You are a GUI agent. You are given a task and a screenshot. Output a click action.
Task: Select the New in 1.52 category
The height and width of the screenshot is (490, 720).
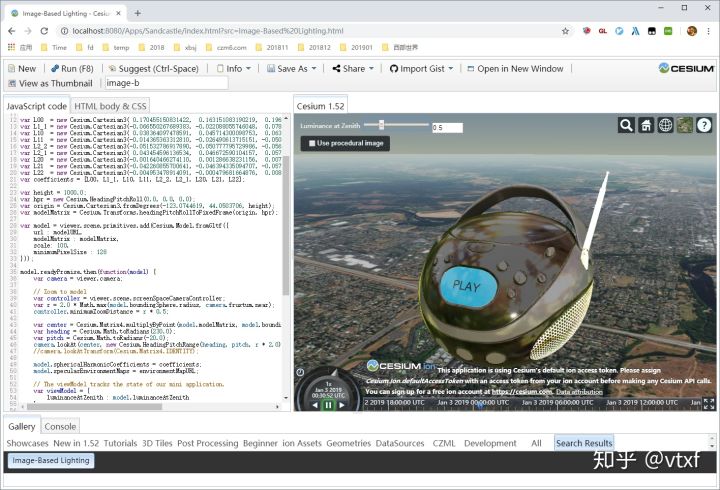76,443
